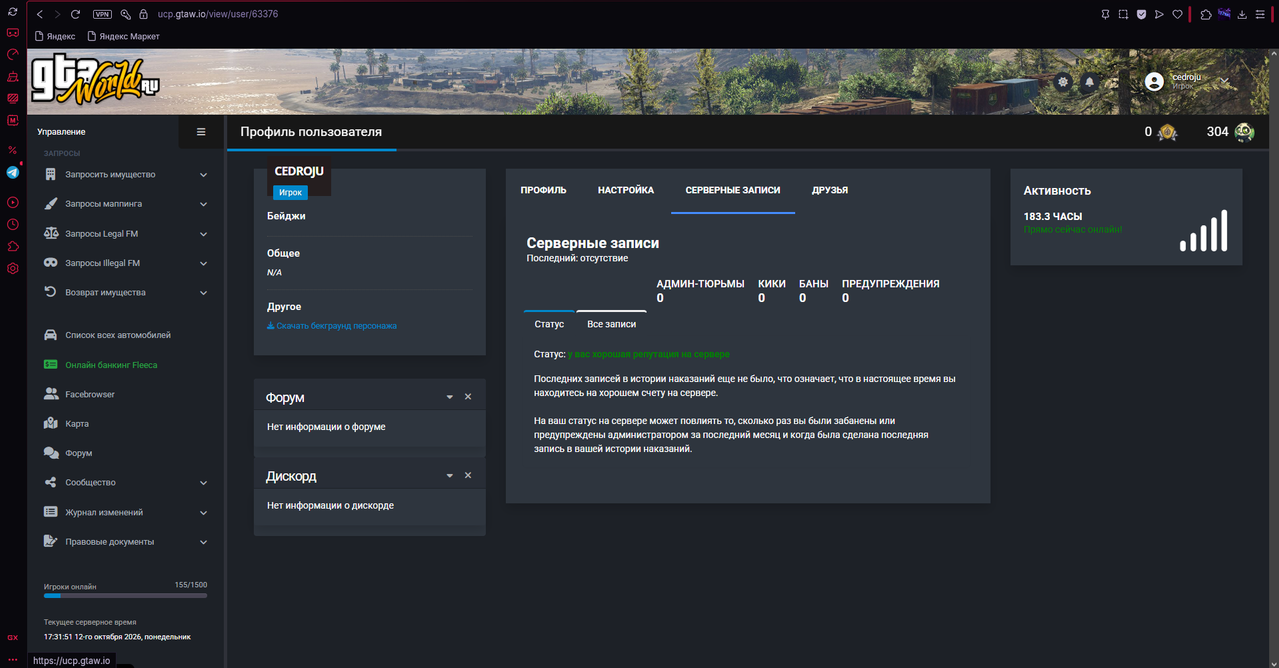Toggle the hamburger menu next to Управление
This screenshot has height=668, width=1279.
coord(201,132)
